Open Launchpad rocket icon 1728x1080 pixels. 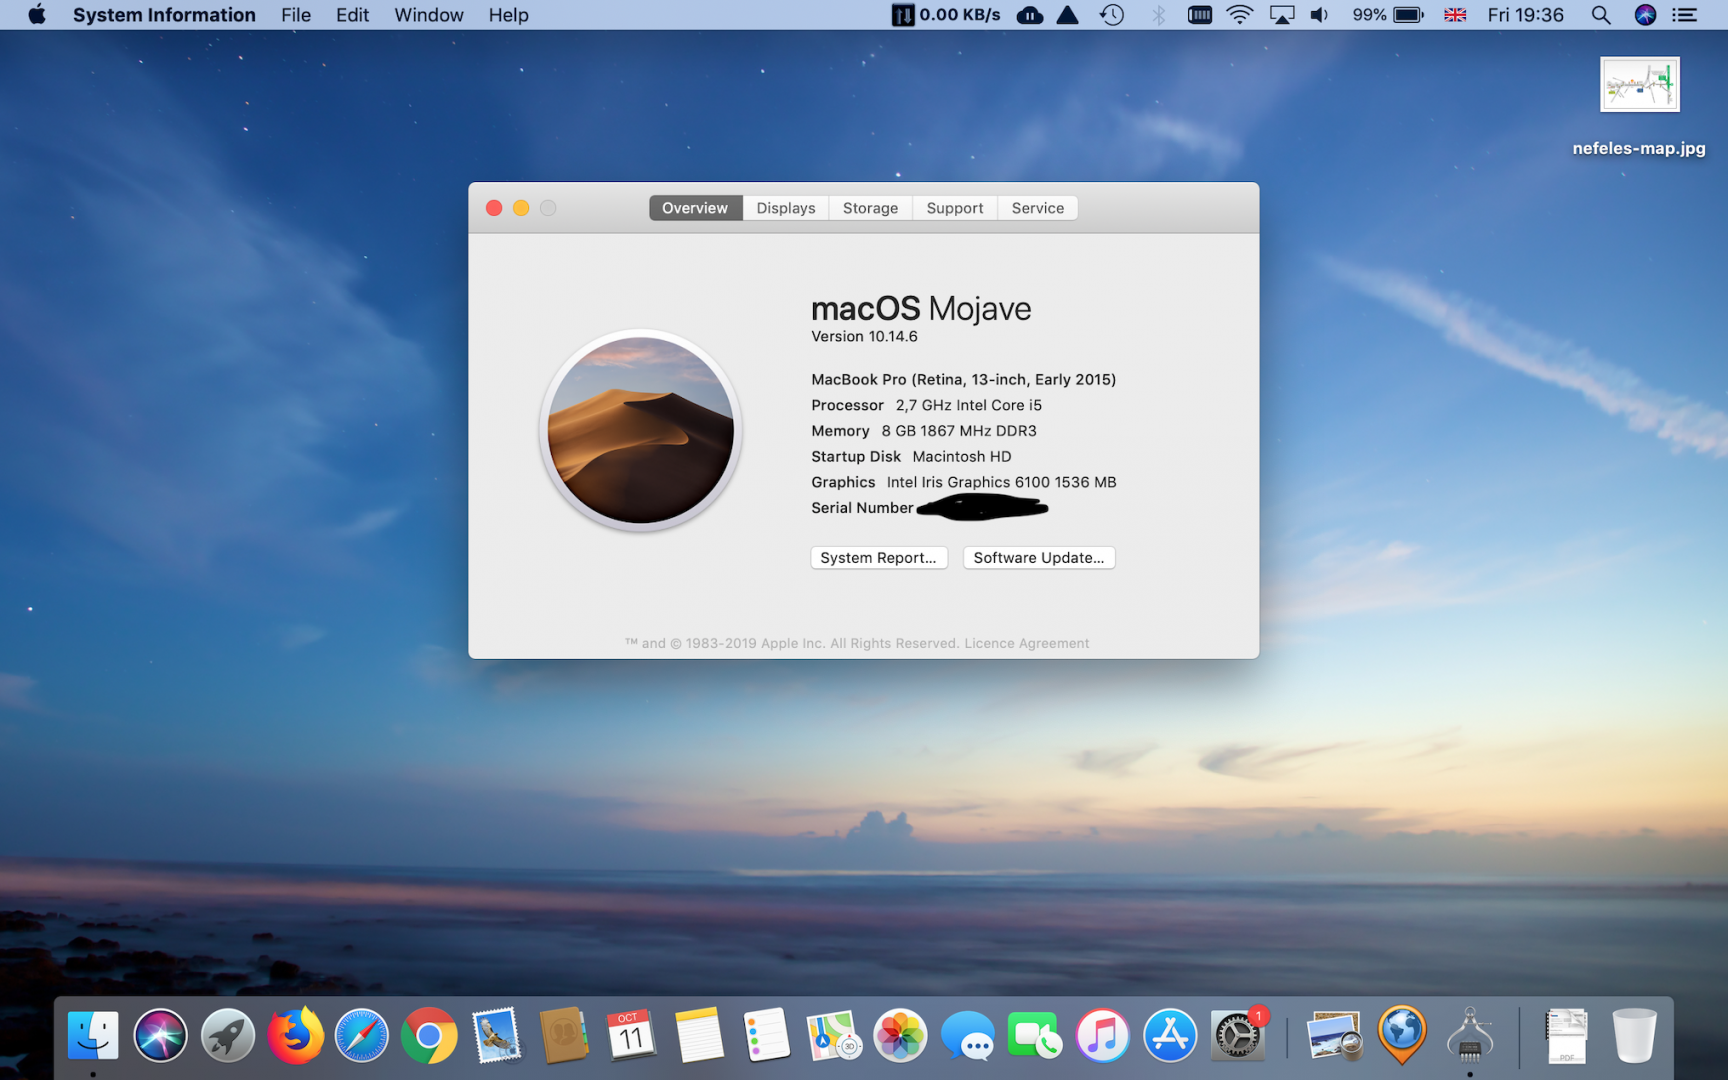(228, 1036)
